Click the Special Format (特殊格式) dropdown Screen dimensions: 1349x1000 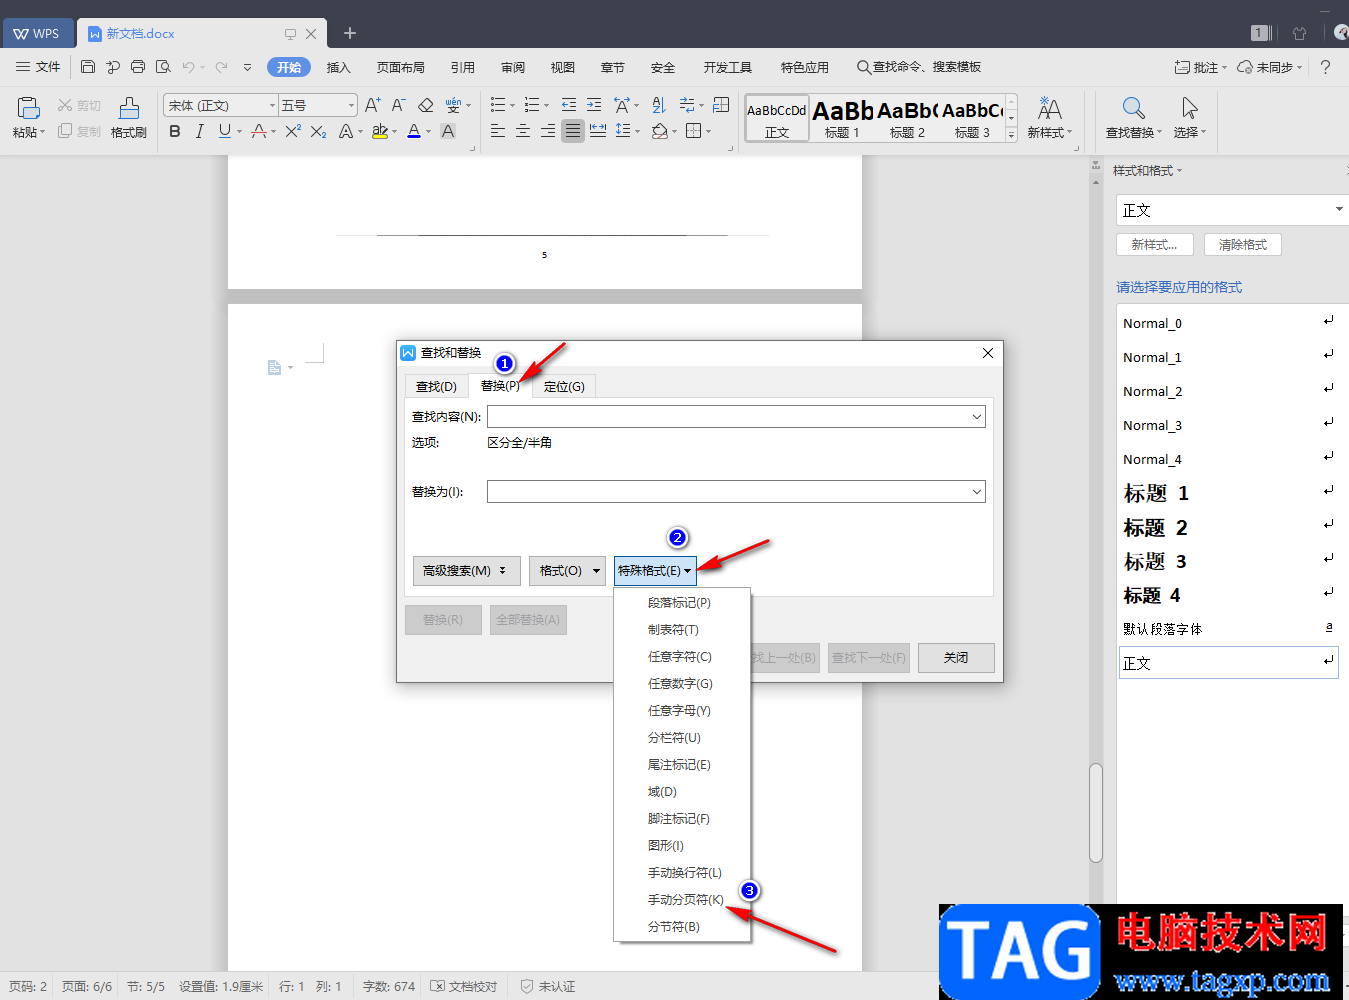(x=655, y=571)
